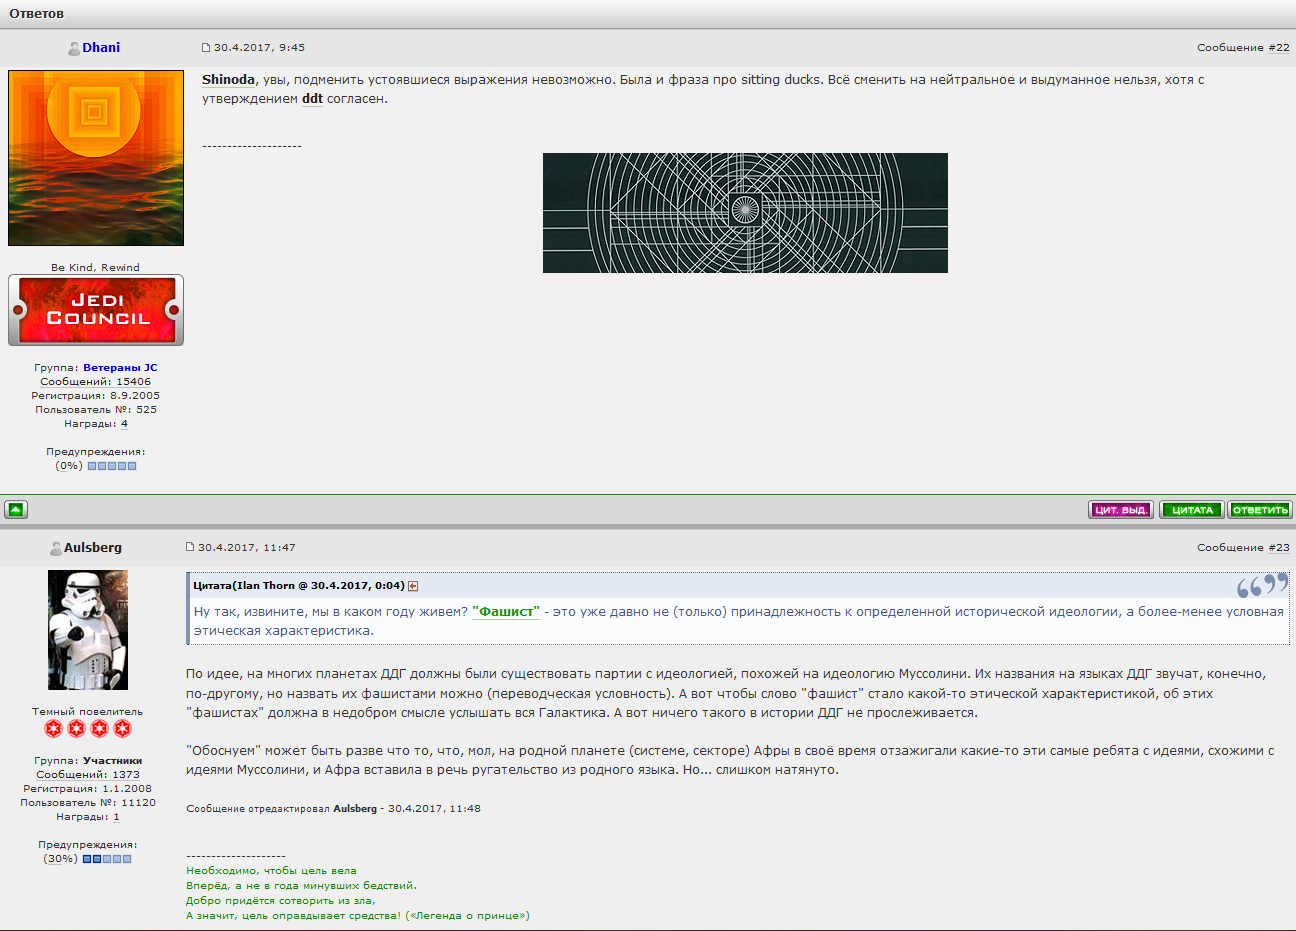Click Dhani's orange sunset avatar

pos(96,158)
